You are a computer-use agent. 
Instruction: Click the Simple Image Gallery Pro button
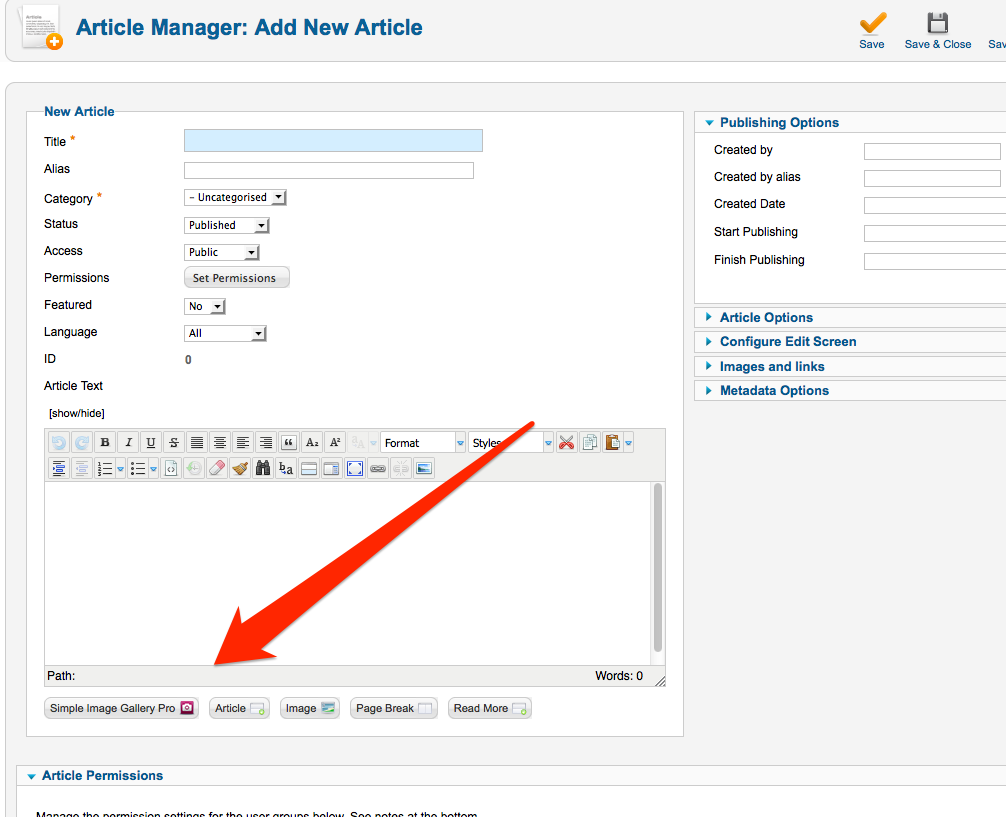(x=121, y=708)
